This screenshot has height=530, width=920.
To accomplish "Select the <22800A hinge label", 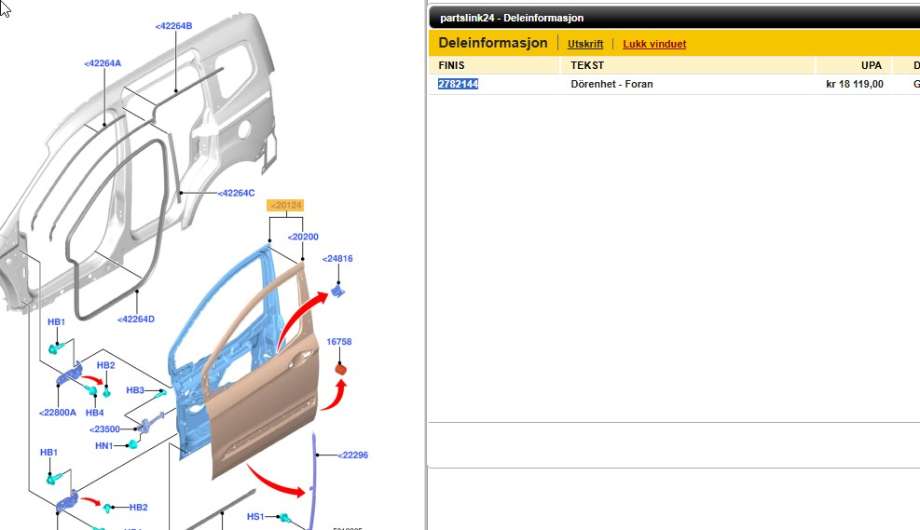I will click(x=58, y=413).
